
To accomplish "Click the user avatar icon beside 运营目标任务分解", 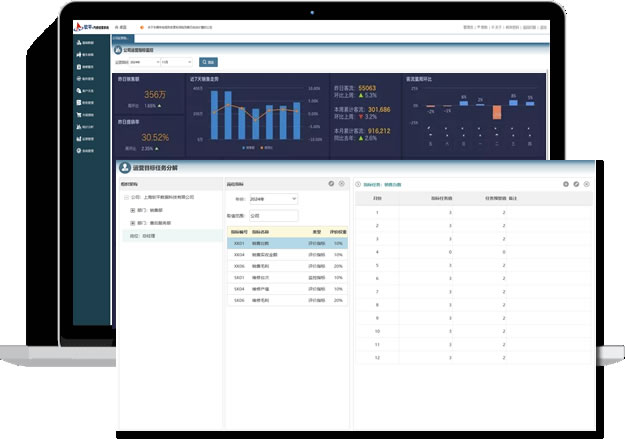I will [125, 168].
